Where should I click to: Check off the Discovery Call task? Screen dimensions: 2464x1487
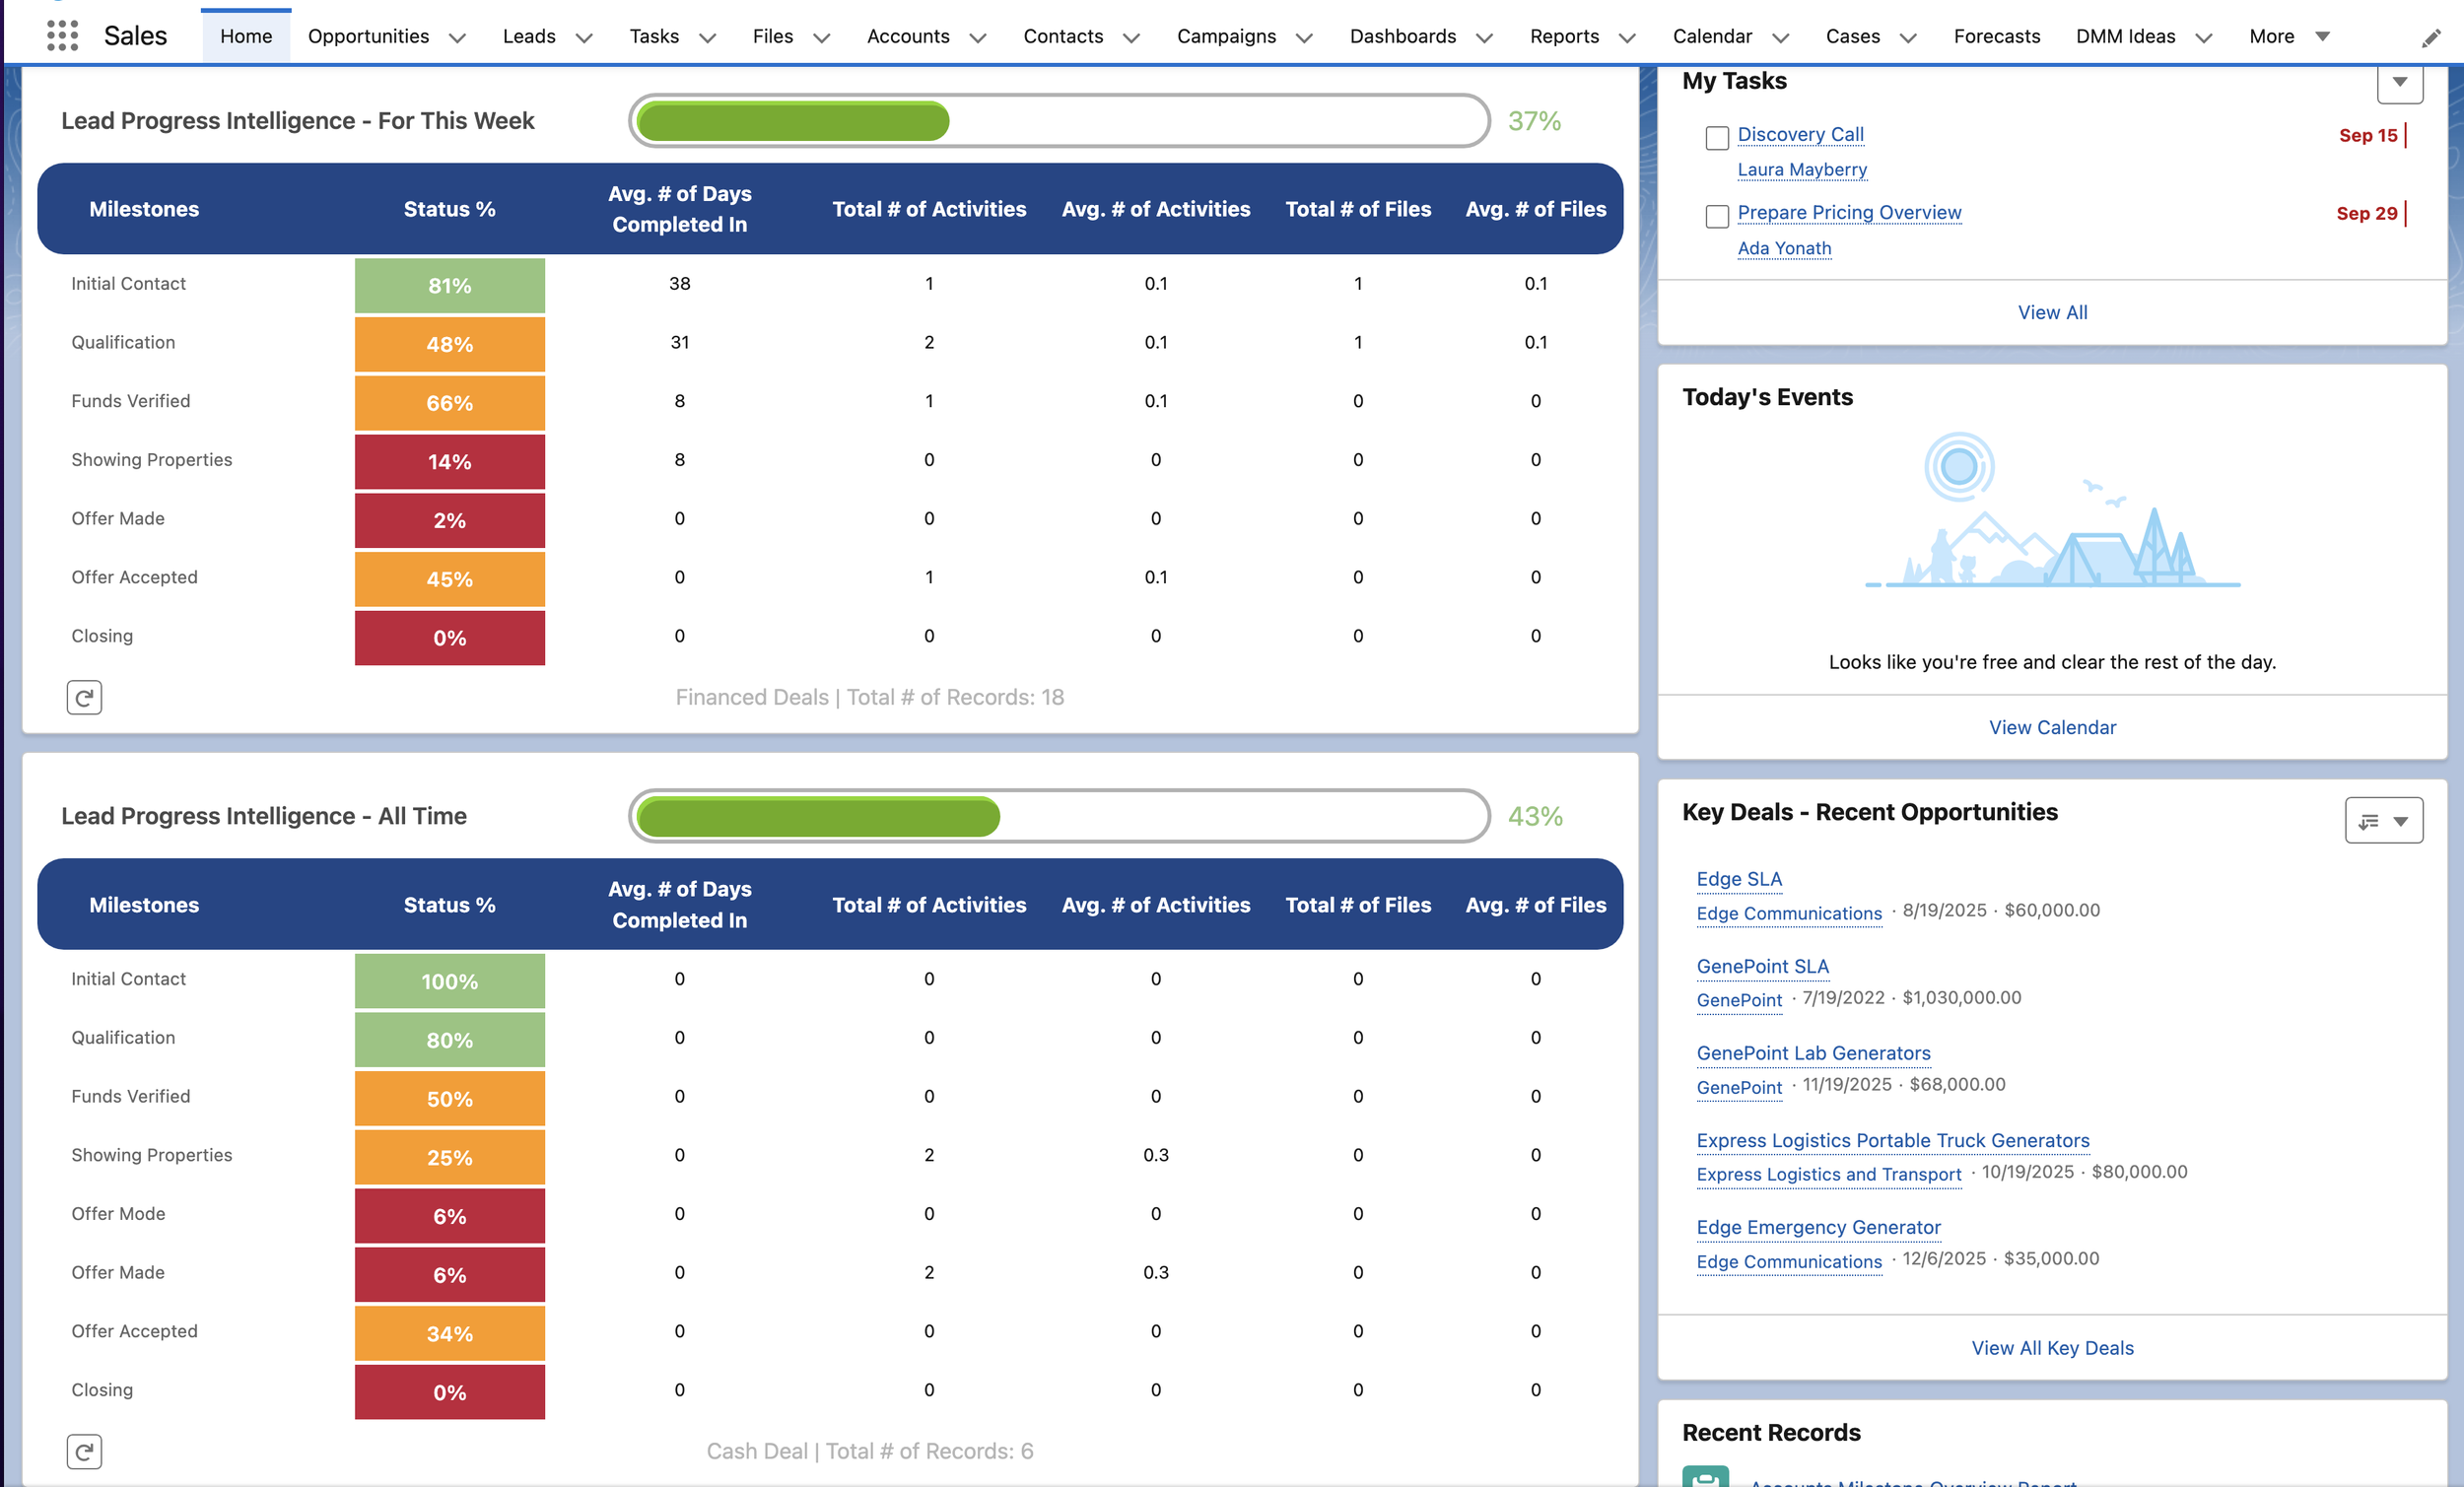tap(1717, 138)
